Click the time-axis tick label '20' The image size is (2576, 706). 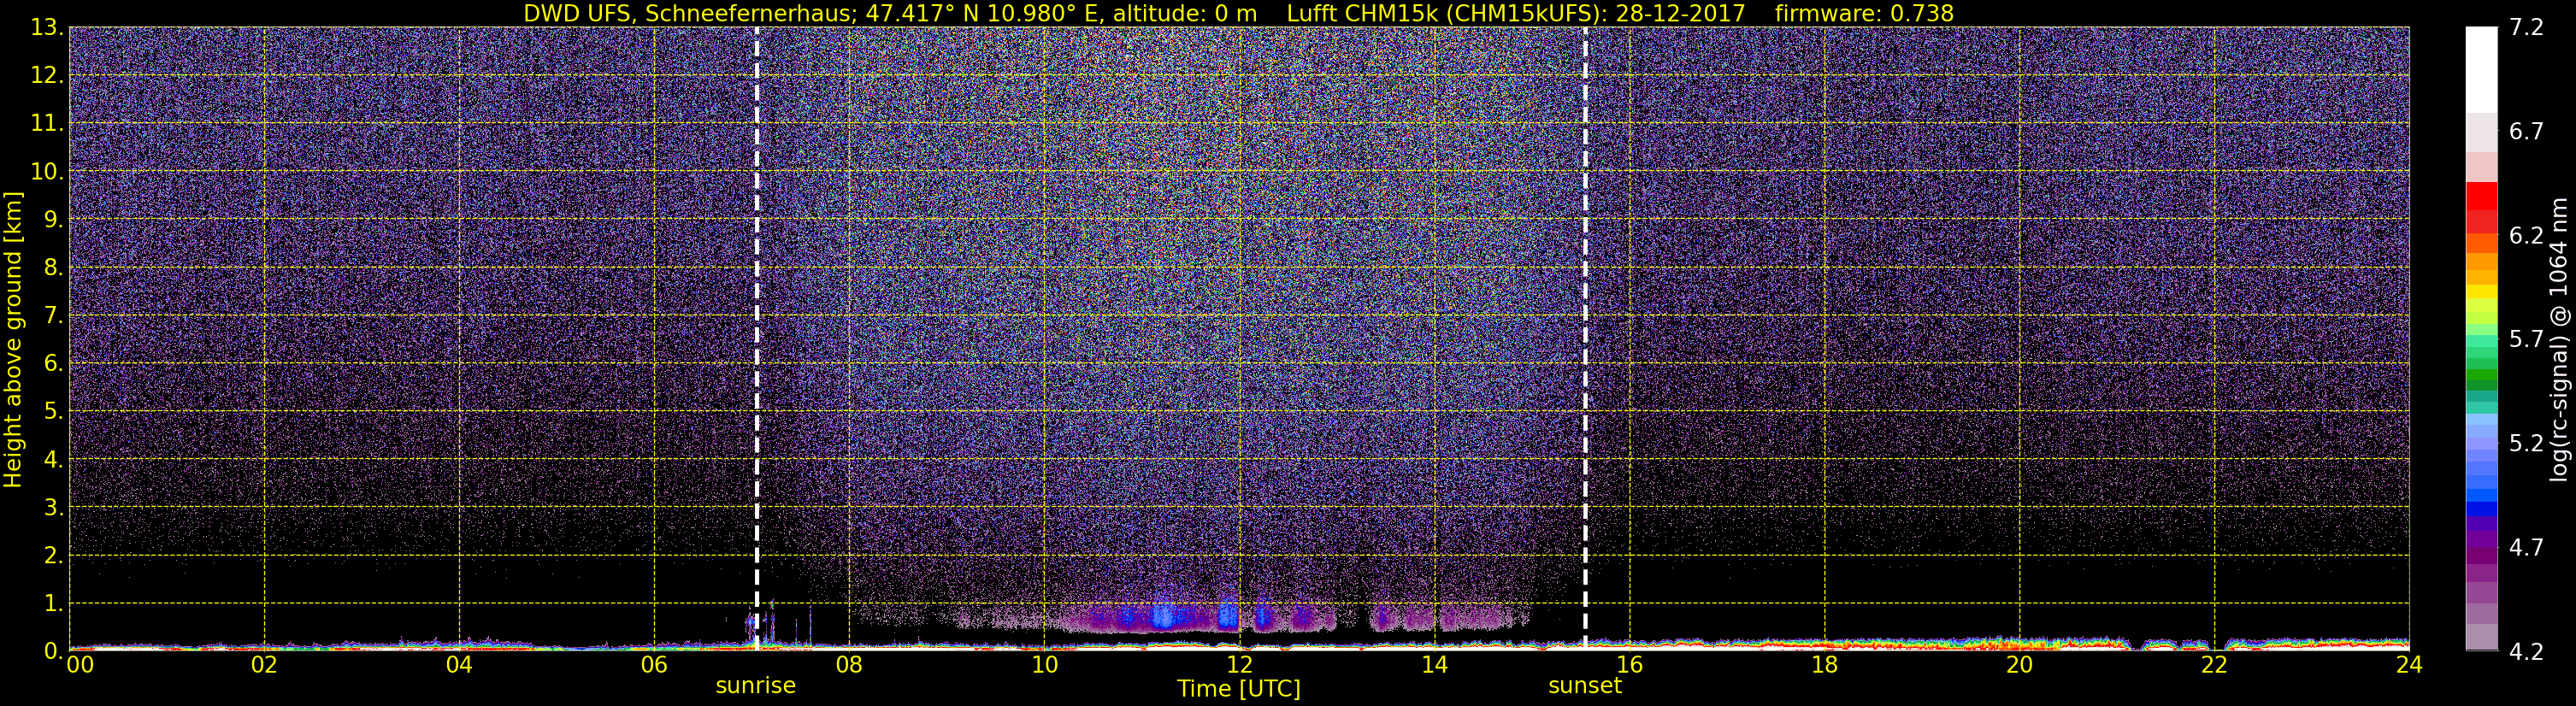tap(2019, 665)
